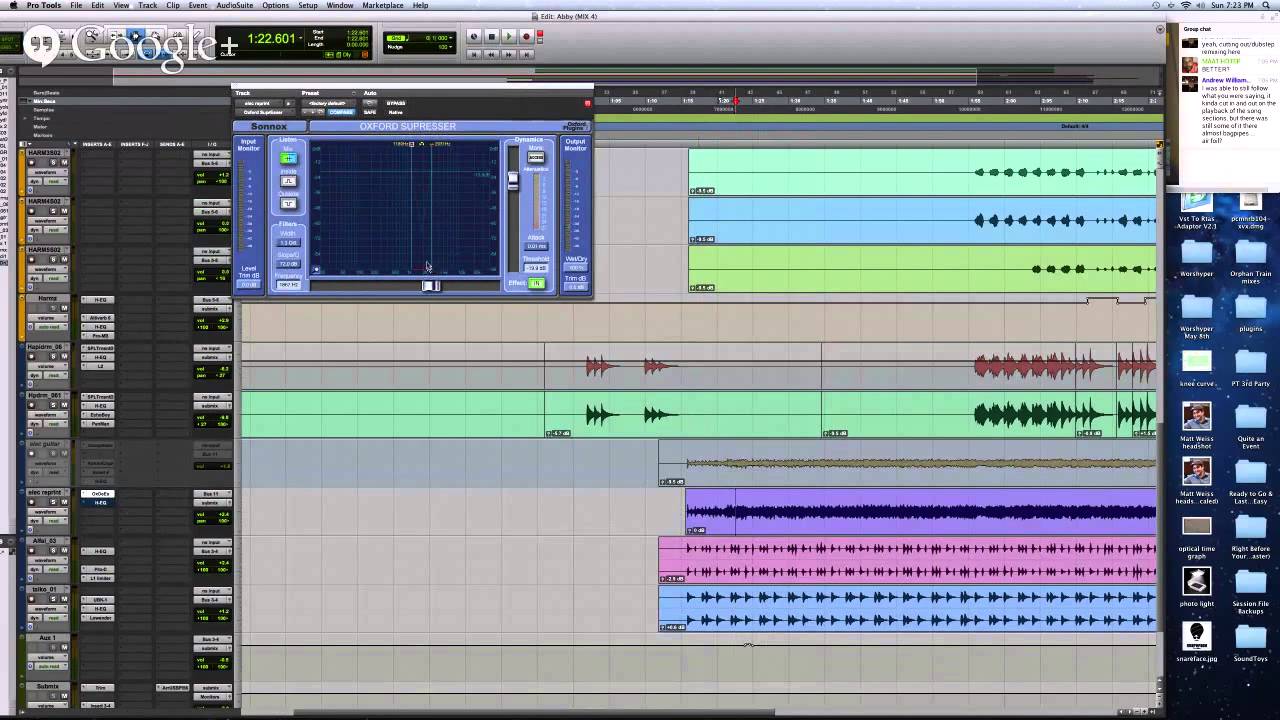Click the band handle marked 1180Hz
This screenshot has height=720, width=1280.
(411, 144)
